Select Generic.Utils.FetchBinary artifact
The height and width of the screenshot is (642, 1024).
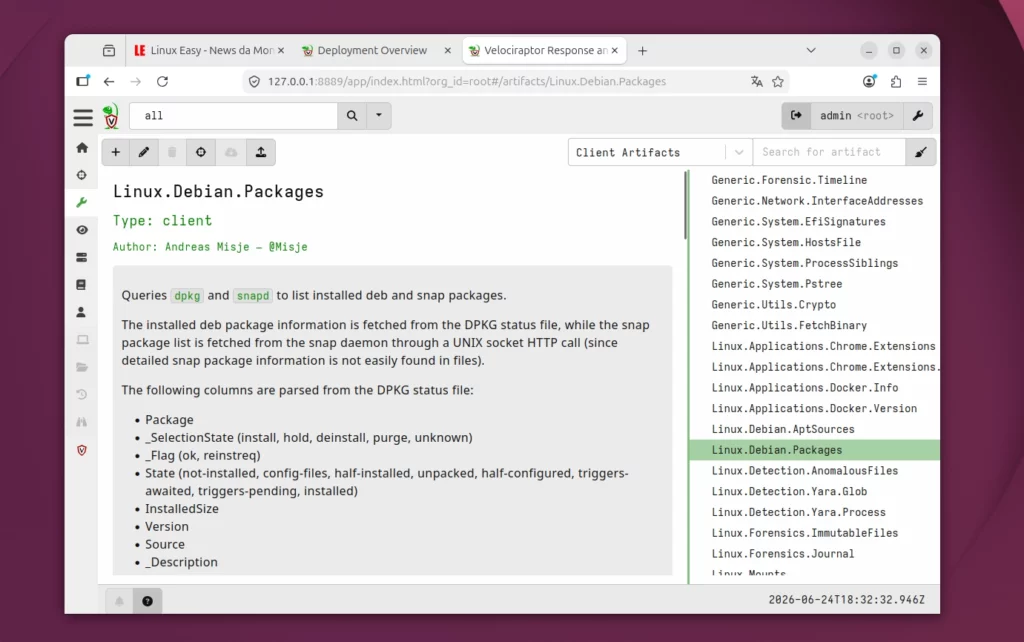789,325
